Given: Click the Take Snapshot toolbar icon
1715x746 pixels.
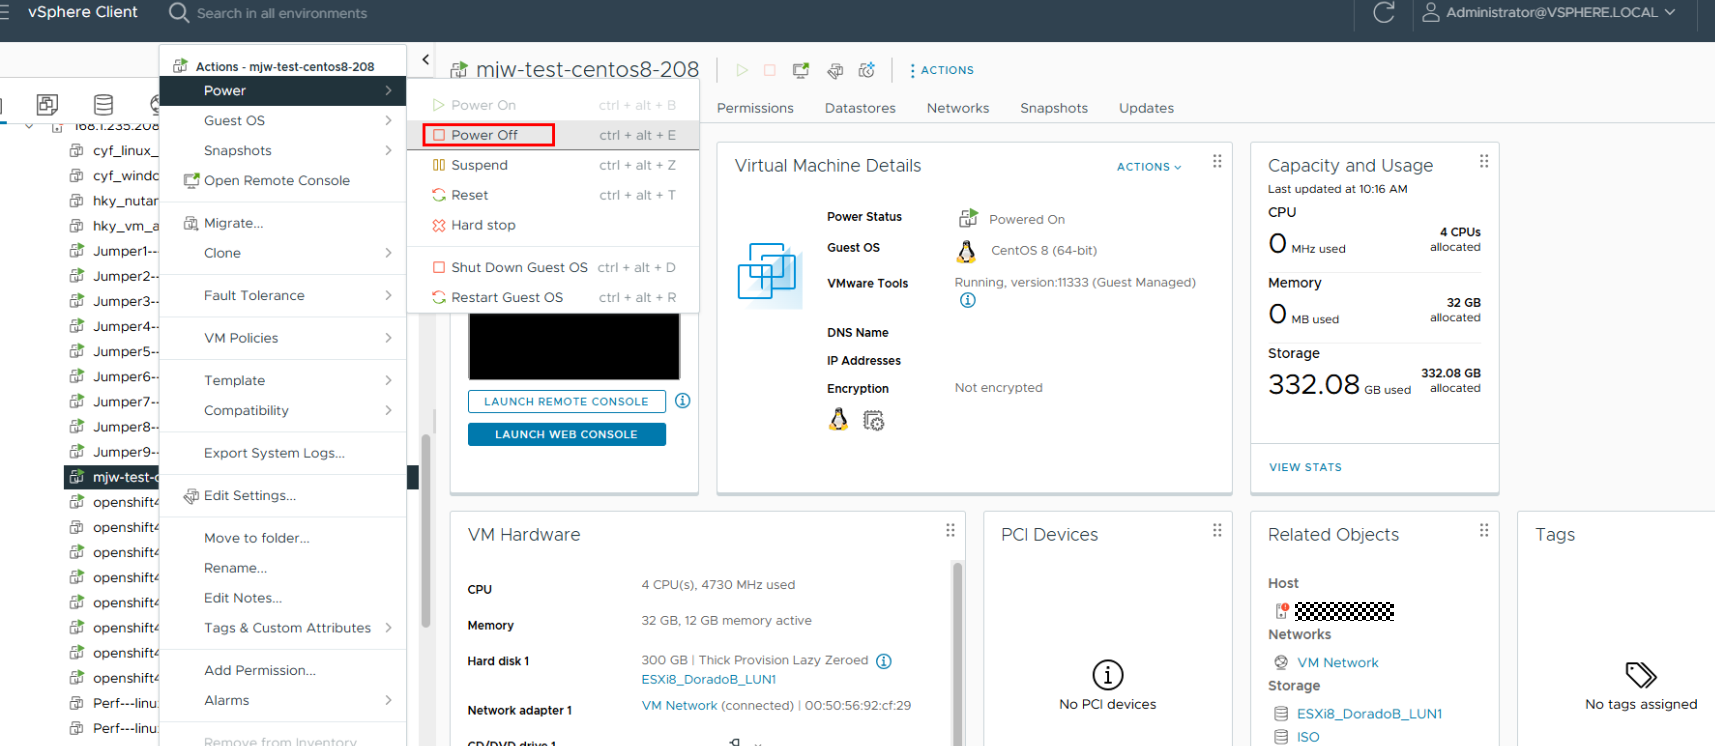Looking at the screenshot, I should (x=867, y=70).
